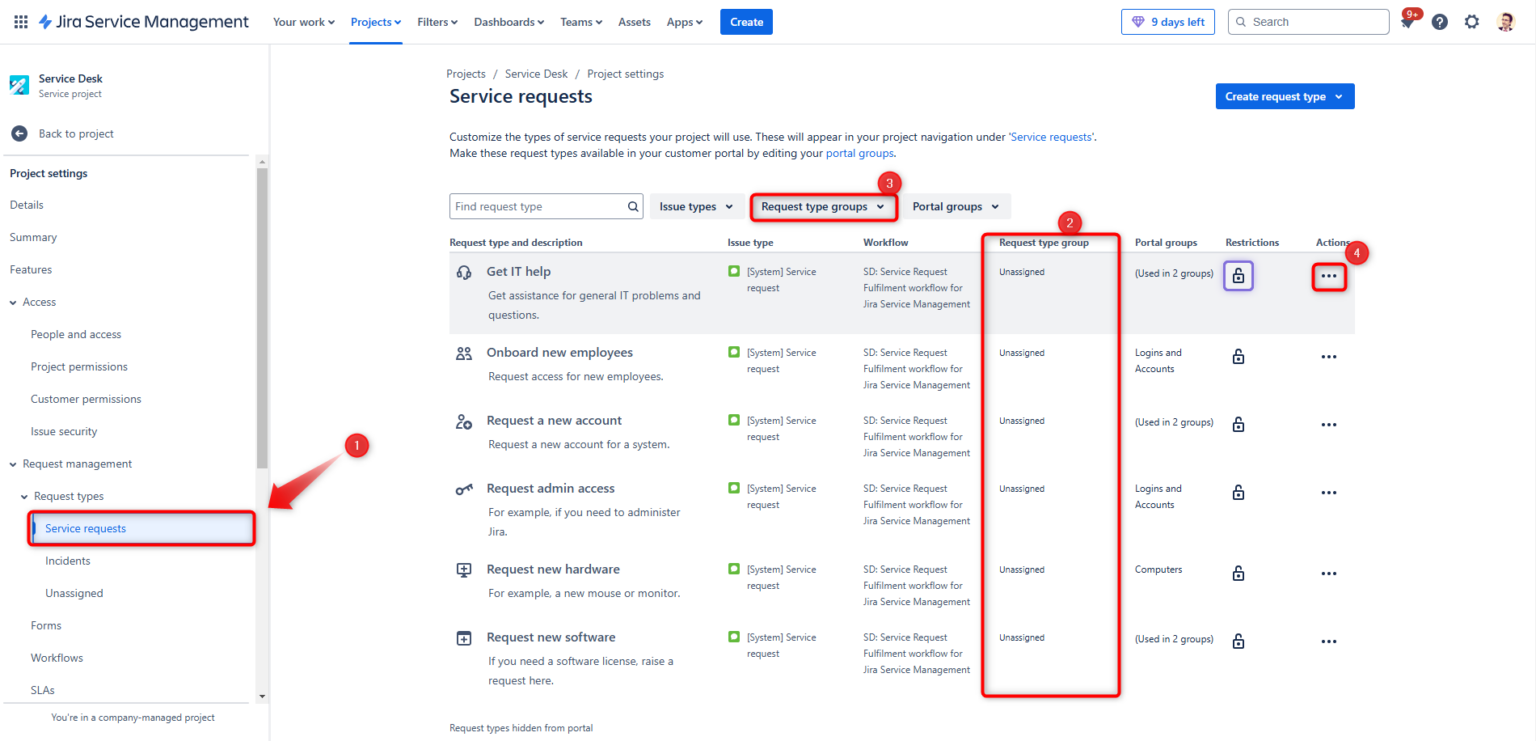Open the Request type groups filter dropdown
1536x741 pixels.
pyautogui.click(x=822, y=206)
